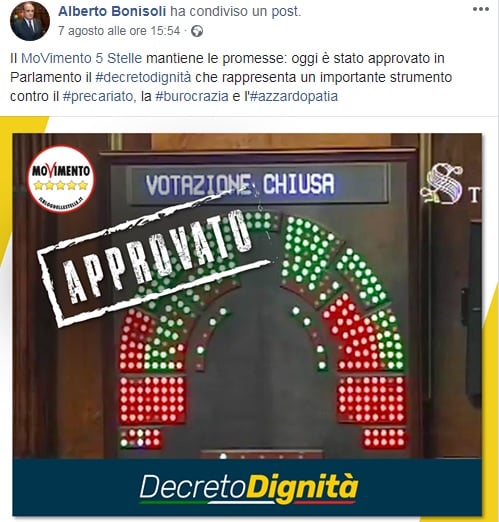
Task: Click the globe public privacy icon
Action: [x=197, y=31]
